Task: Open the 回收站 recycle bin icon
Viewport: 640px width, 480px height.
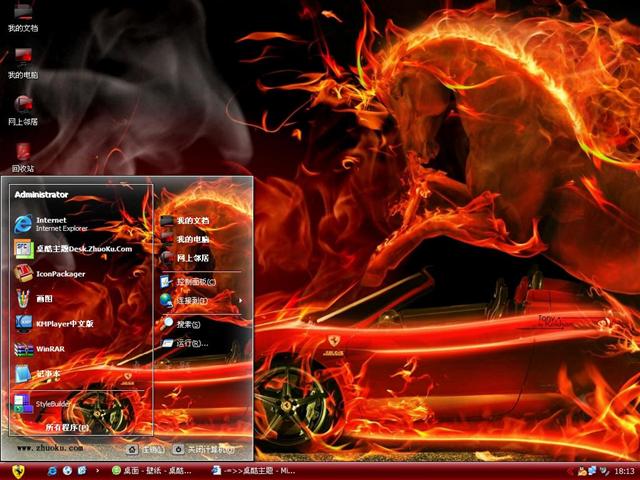Action: pos(23,157)
